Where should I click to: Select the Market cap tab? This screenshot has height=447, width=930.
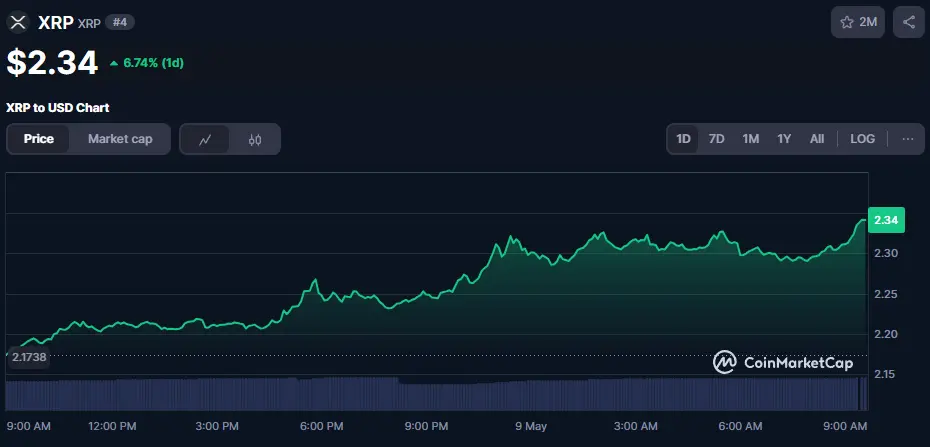coord(120,139)
